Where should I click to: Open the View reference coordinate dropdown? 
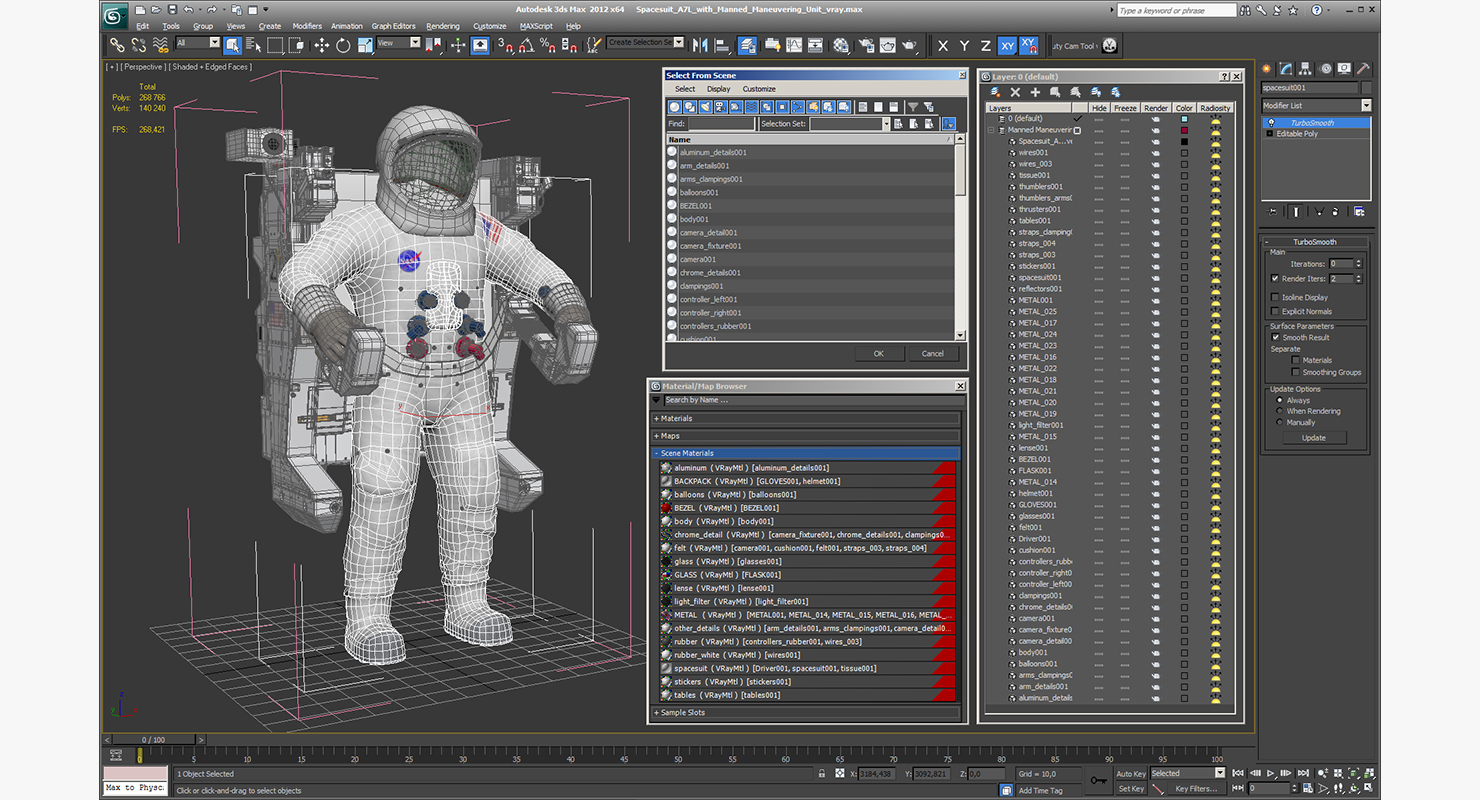[399, 43]
